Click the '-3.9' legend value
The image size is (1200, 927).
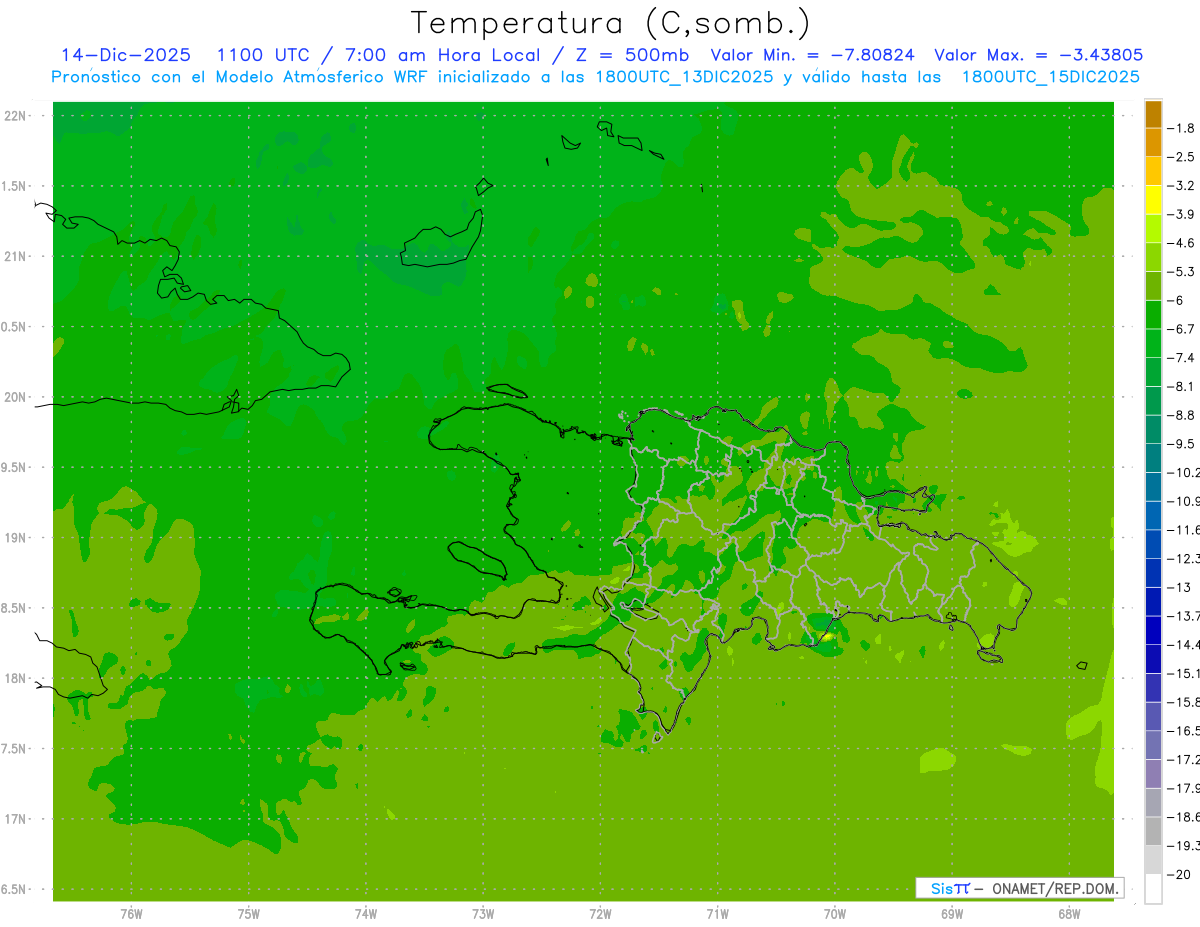point(1181,214)
